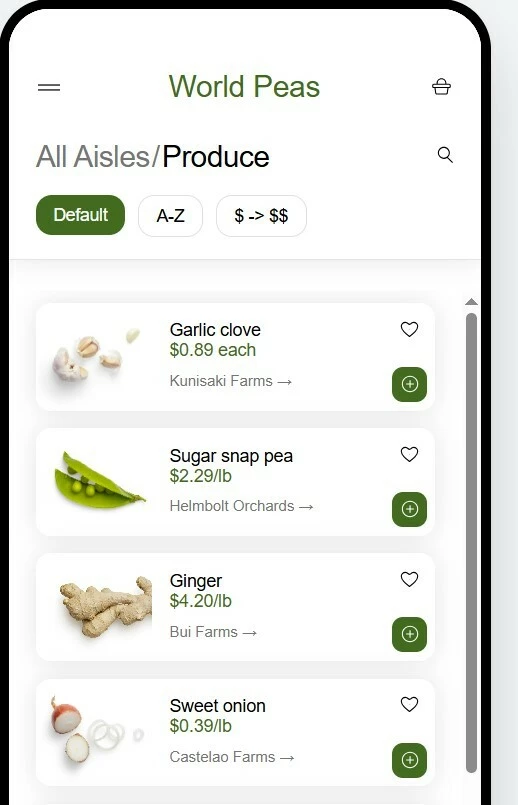Toggle heart favorite on Sweet onion
The height and width of the screenshot is (805, 518).
[x=409, y=704]
